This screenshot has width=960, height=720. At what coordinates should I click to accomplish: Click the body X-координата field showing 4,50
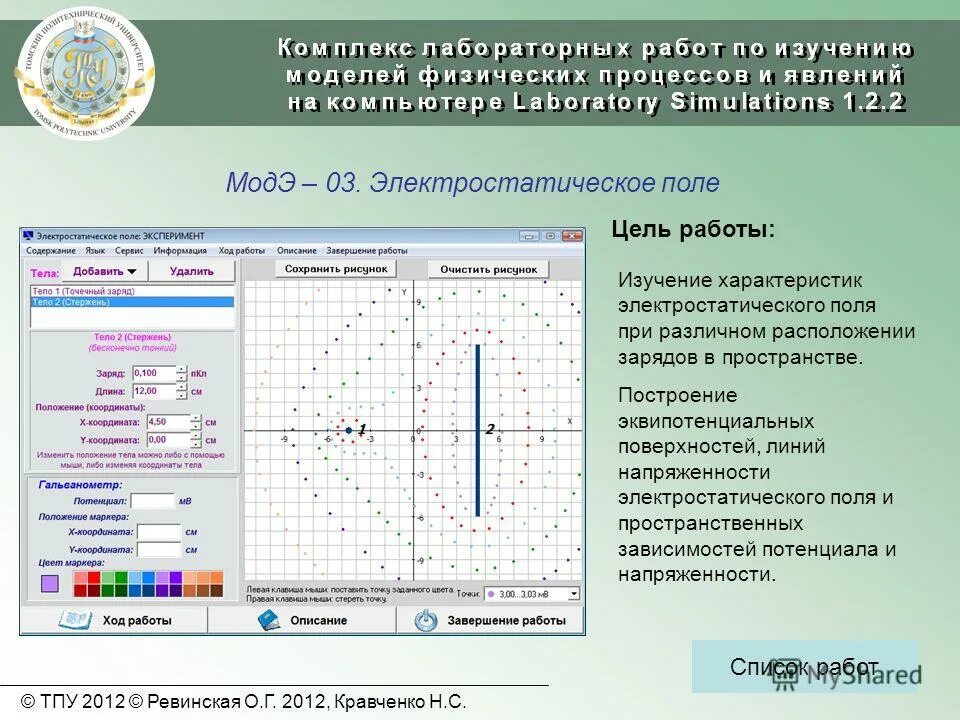[168, 422]
